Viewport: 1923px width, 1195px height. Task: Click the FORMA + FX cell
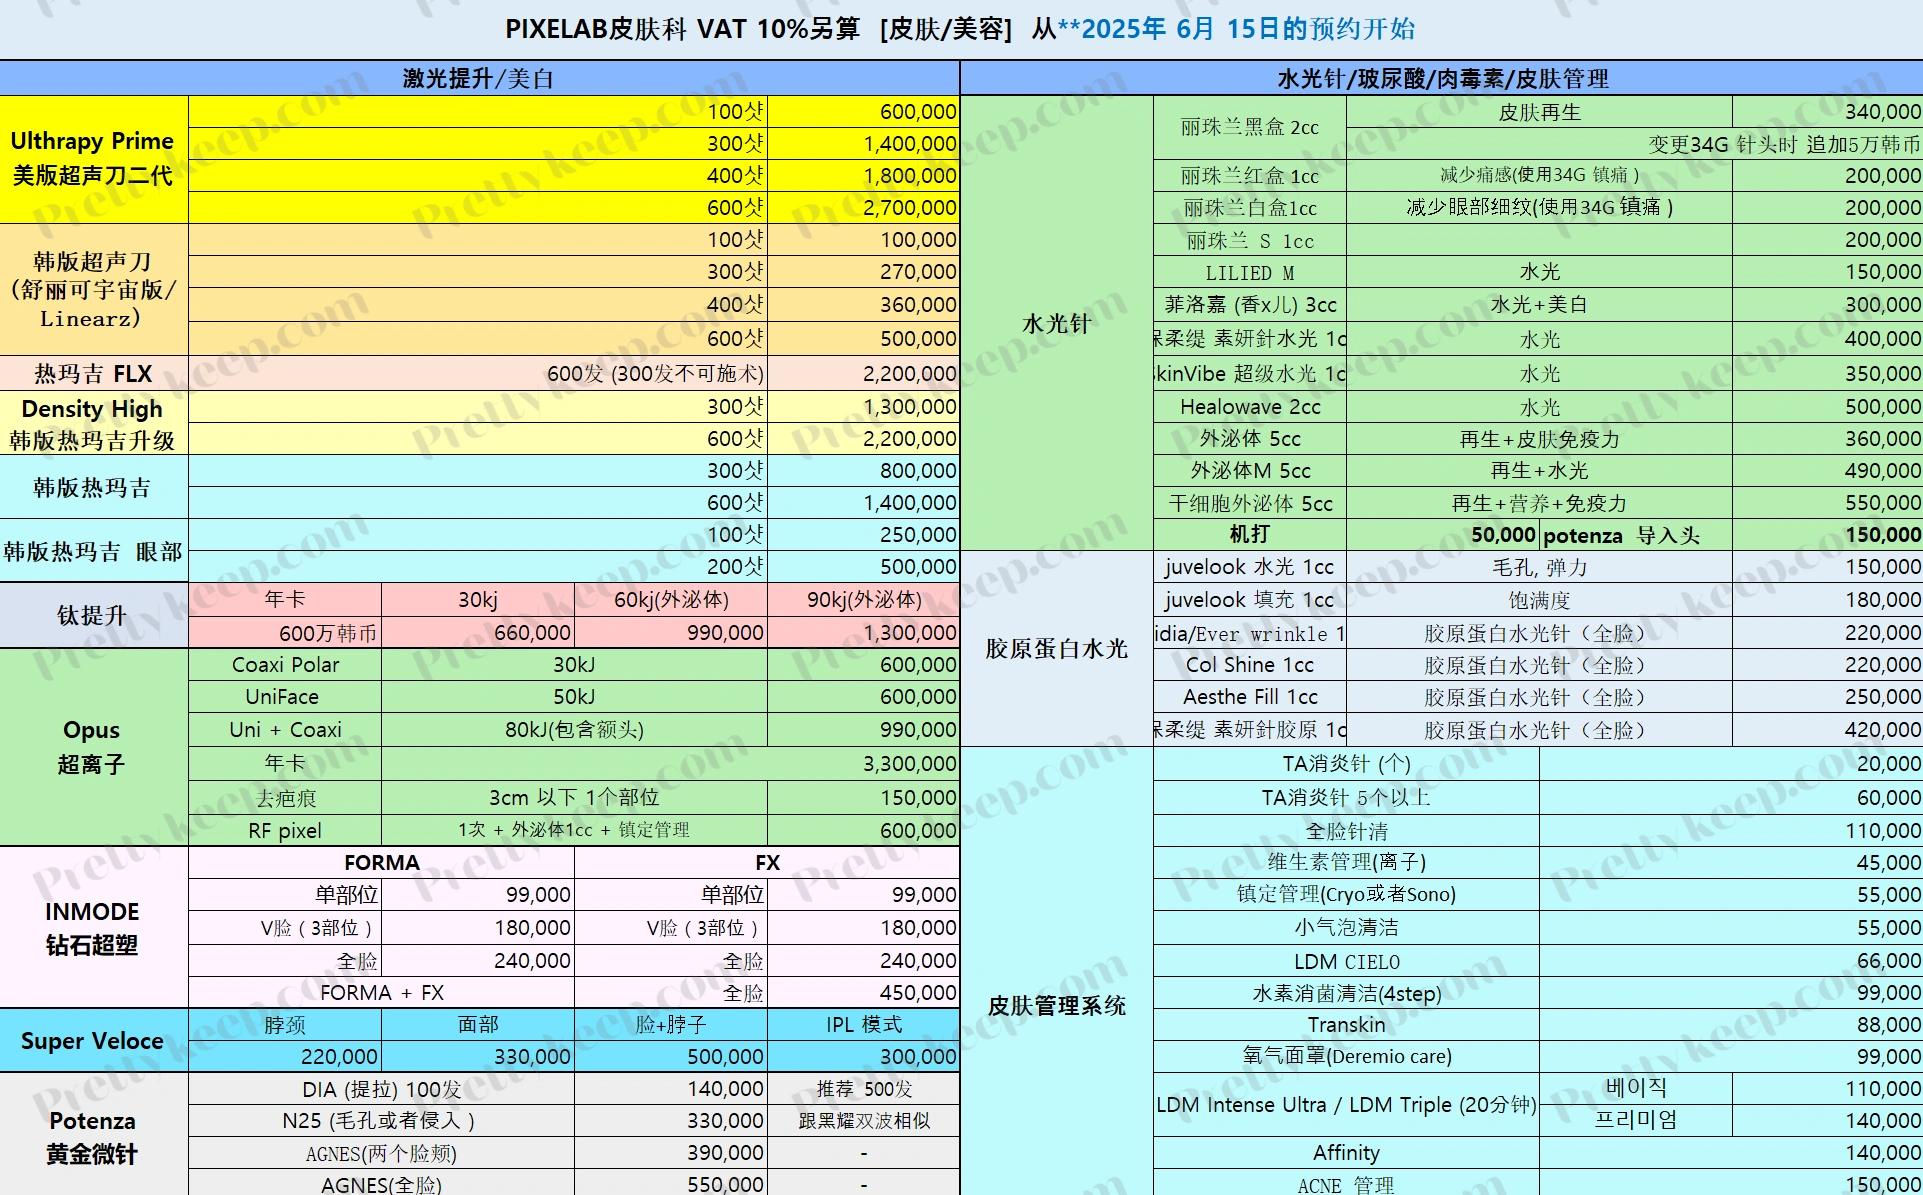click(381, 993)
